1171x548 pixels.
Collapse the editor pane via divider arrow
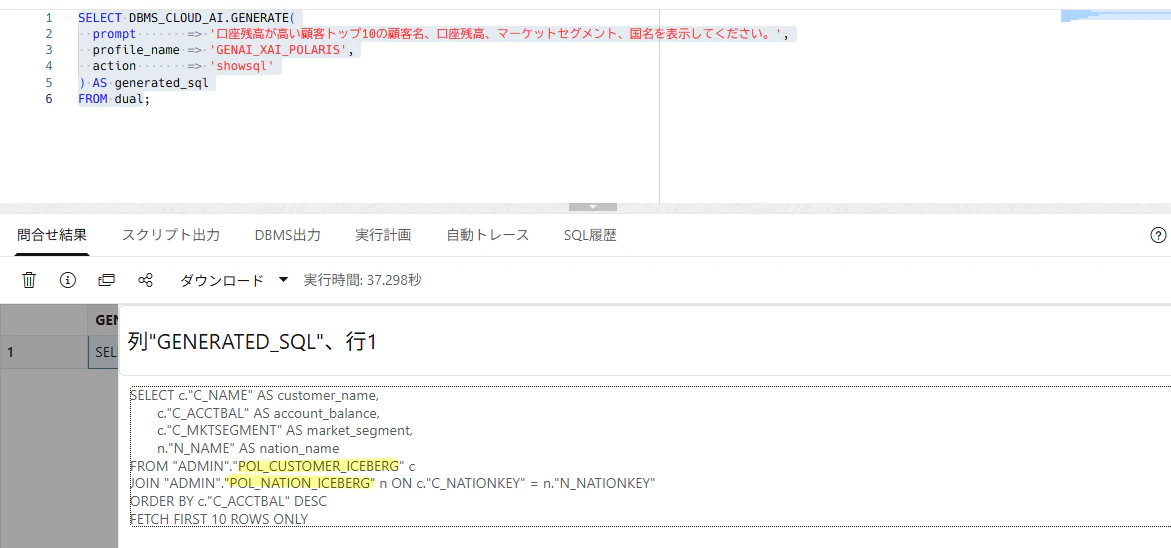[x=593, y=207]
